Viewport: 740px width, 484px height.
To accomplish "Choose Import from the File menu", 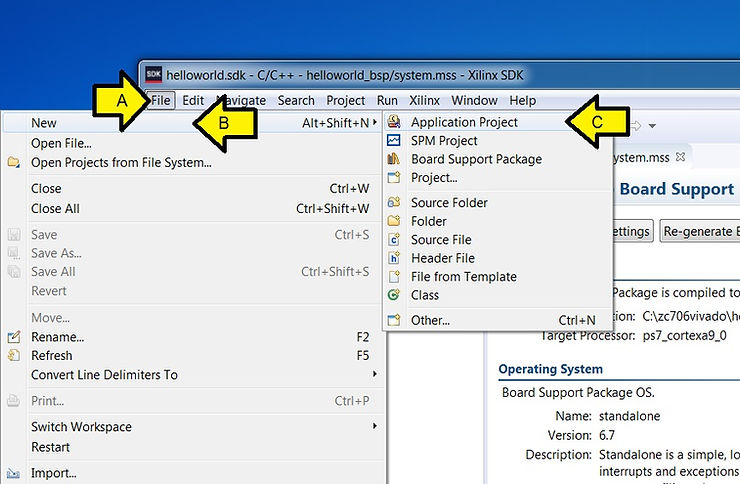I will coord(53,473).
